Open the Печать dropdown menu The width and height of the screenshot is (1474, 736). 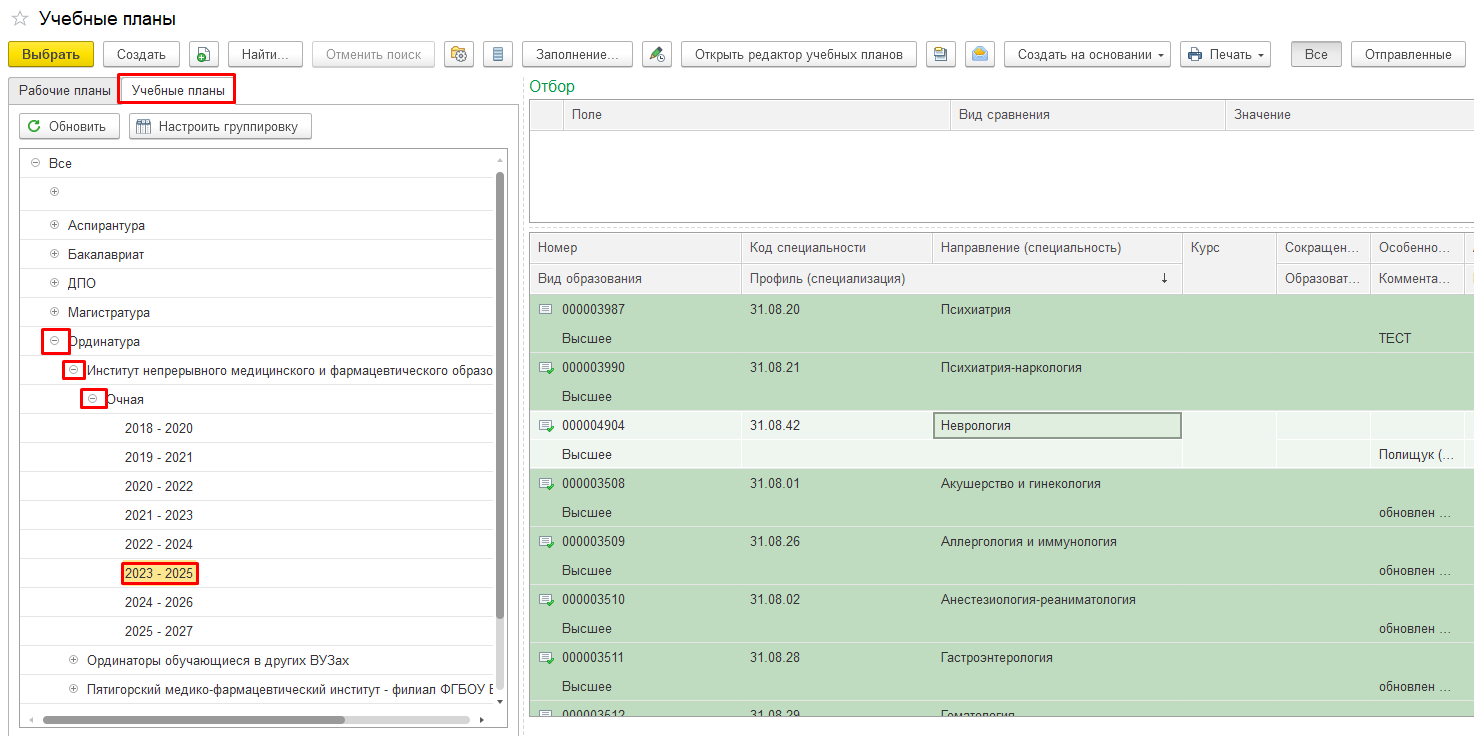[x=1225, y=54]
